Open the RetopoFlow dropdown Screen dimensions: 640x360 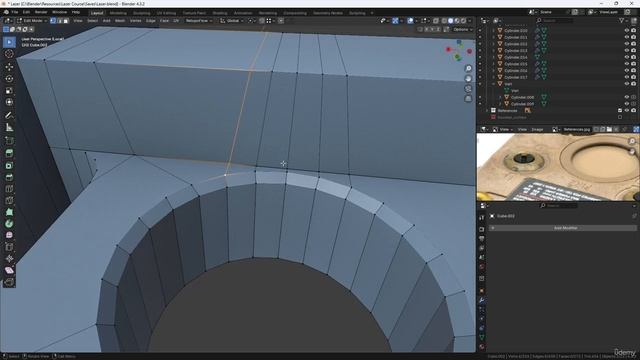click(198, 20)
